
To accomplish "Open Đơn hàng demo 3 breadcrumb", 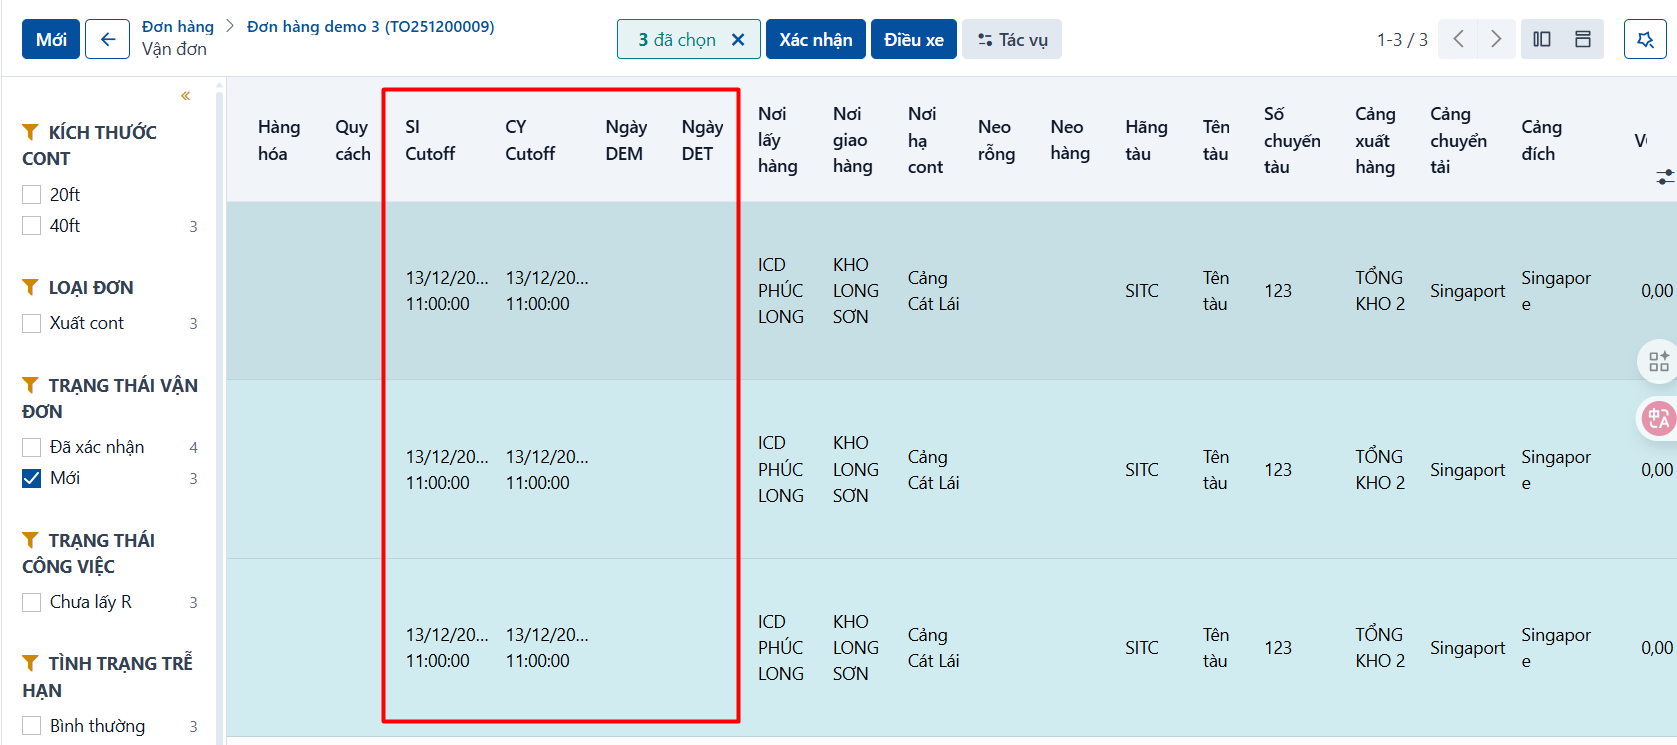I will (370, 26).
